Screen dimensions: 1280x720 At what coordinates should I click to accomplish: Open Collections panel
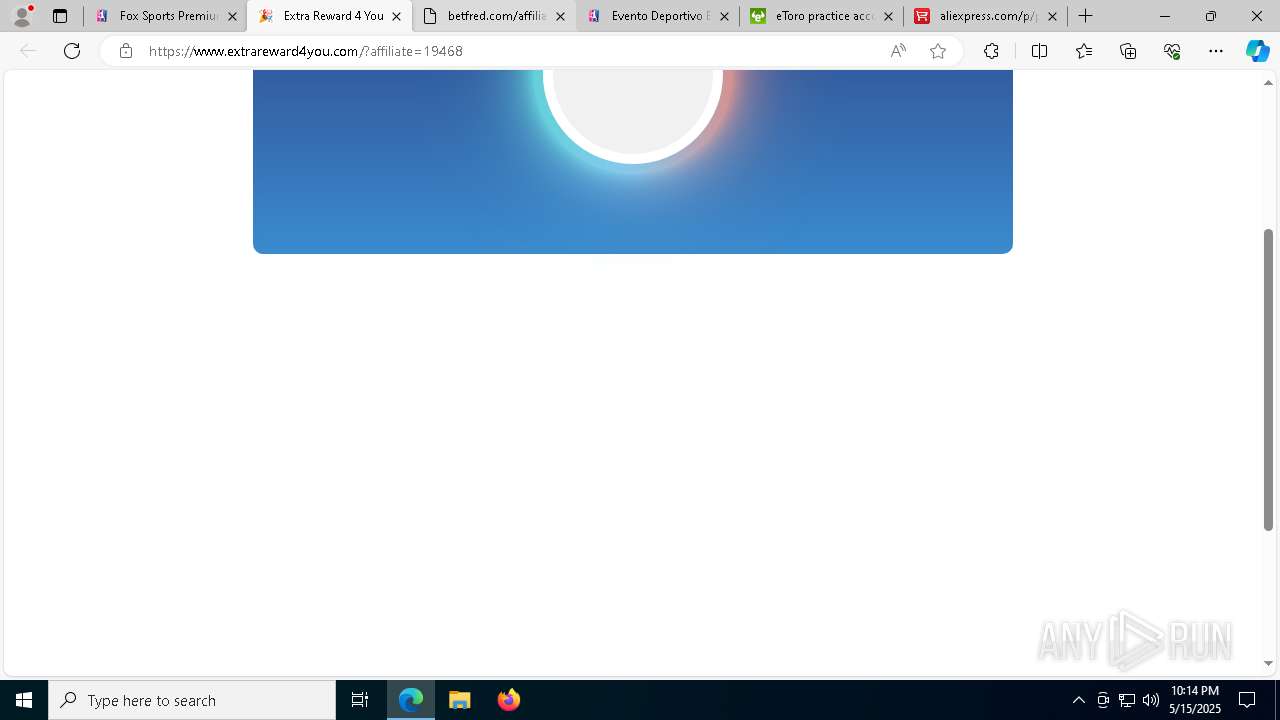(x=1128, y=51)
